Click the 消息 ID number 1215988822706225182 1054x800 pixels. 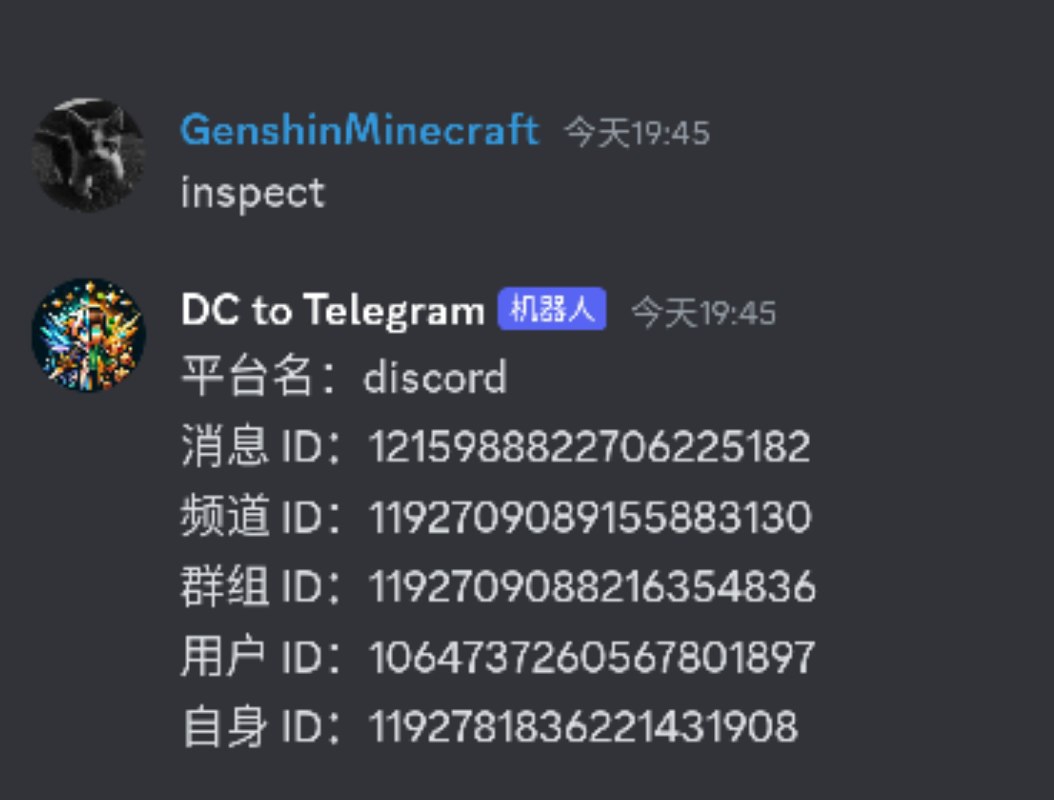click(x=590, y=446)
